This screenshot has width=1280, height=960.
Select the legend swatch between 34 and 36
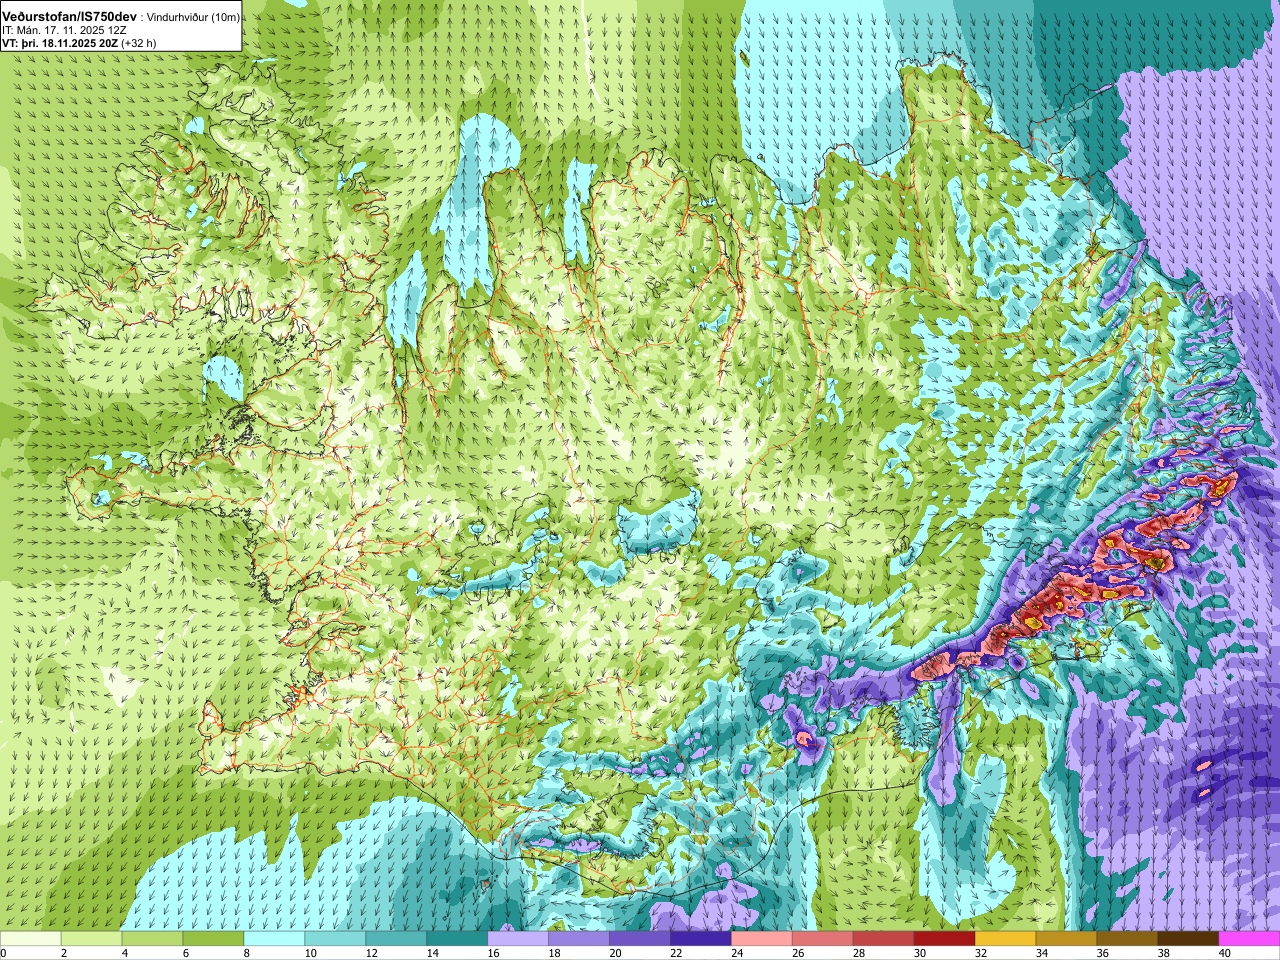pyautogui.click(x=1067, y=939)
